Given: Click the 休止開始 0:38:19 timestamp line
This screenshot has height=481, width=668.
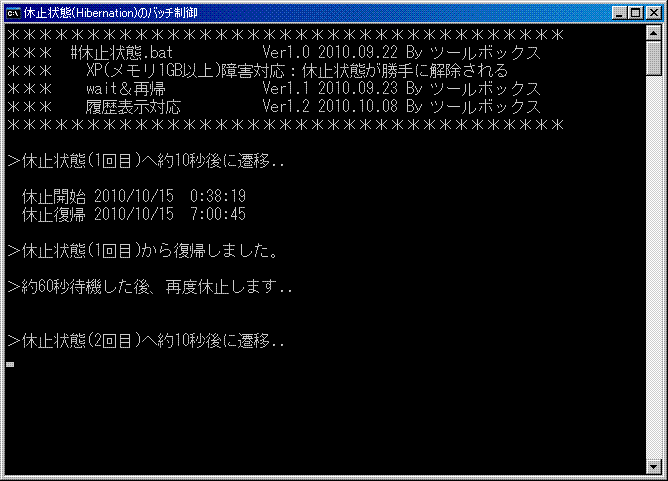Looking at the screenshot, I should pos(134,196).
